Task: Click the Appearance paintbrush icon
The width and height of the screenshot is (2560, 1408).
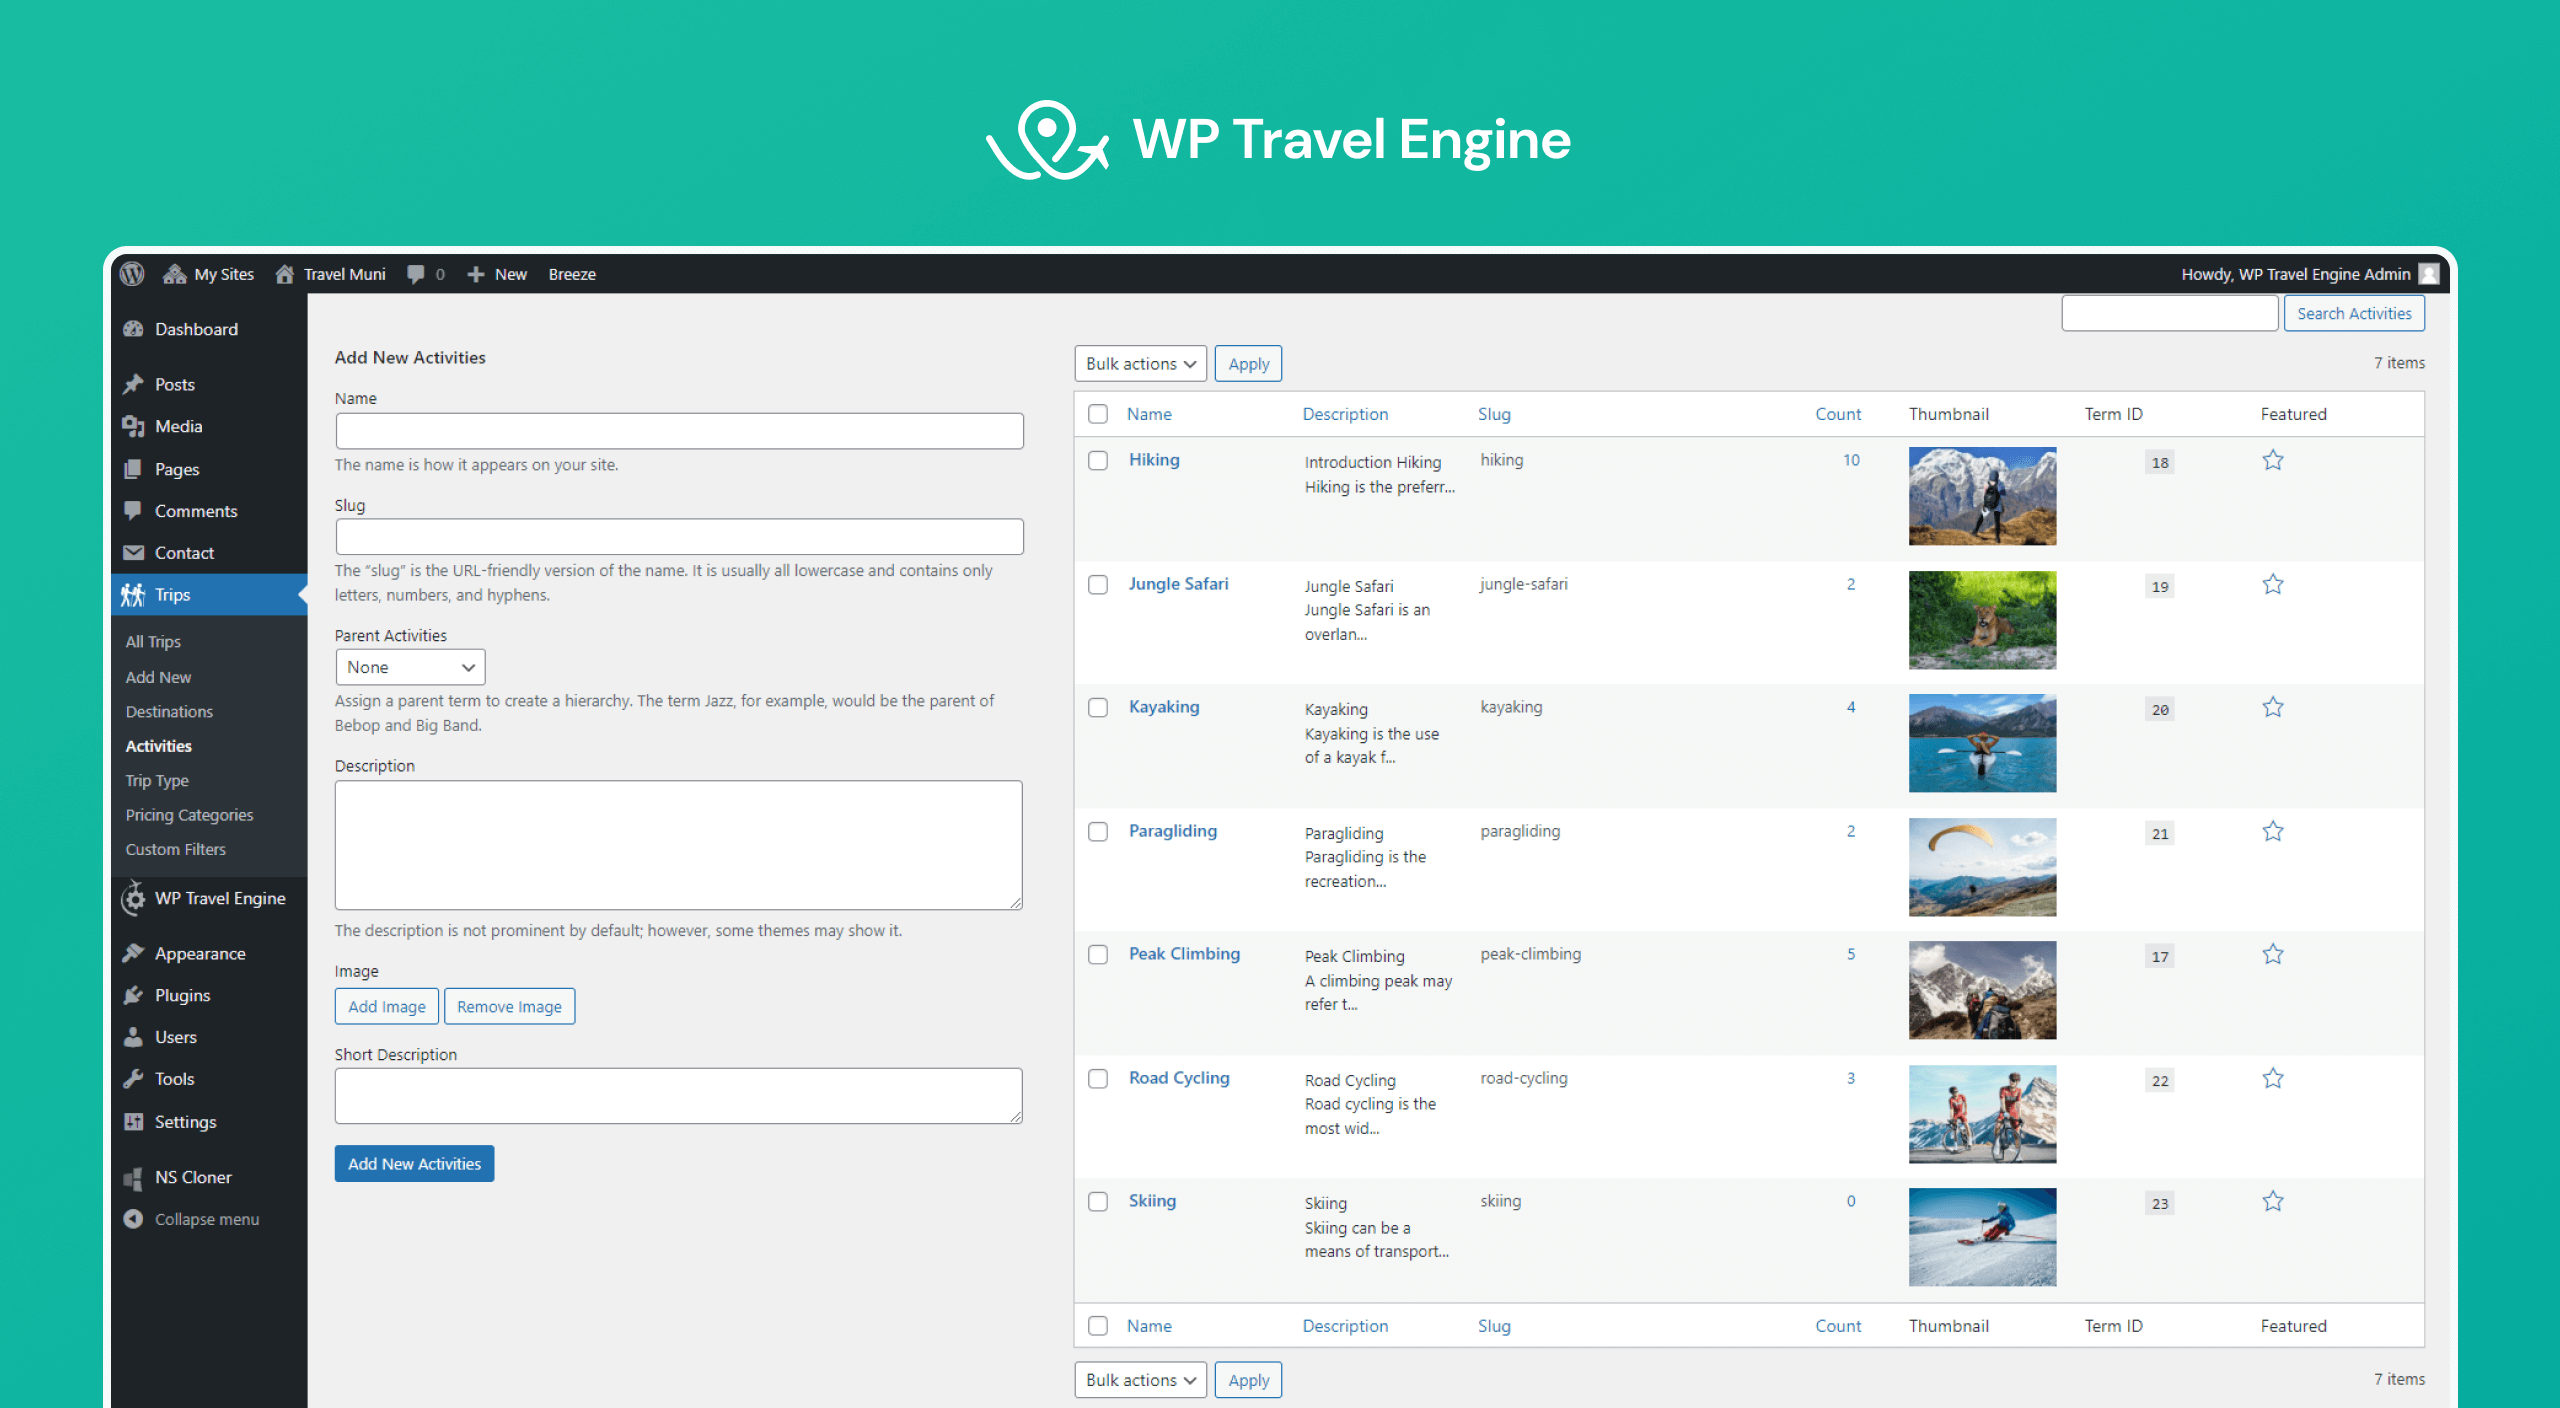Action: point(133,953)
